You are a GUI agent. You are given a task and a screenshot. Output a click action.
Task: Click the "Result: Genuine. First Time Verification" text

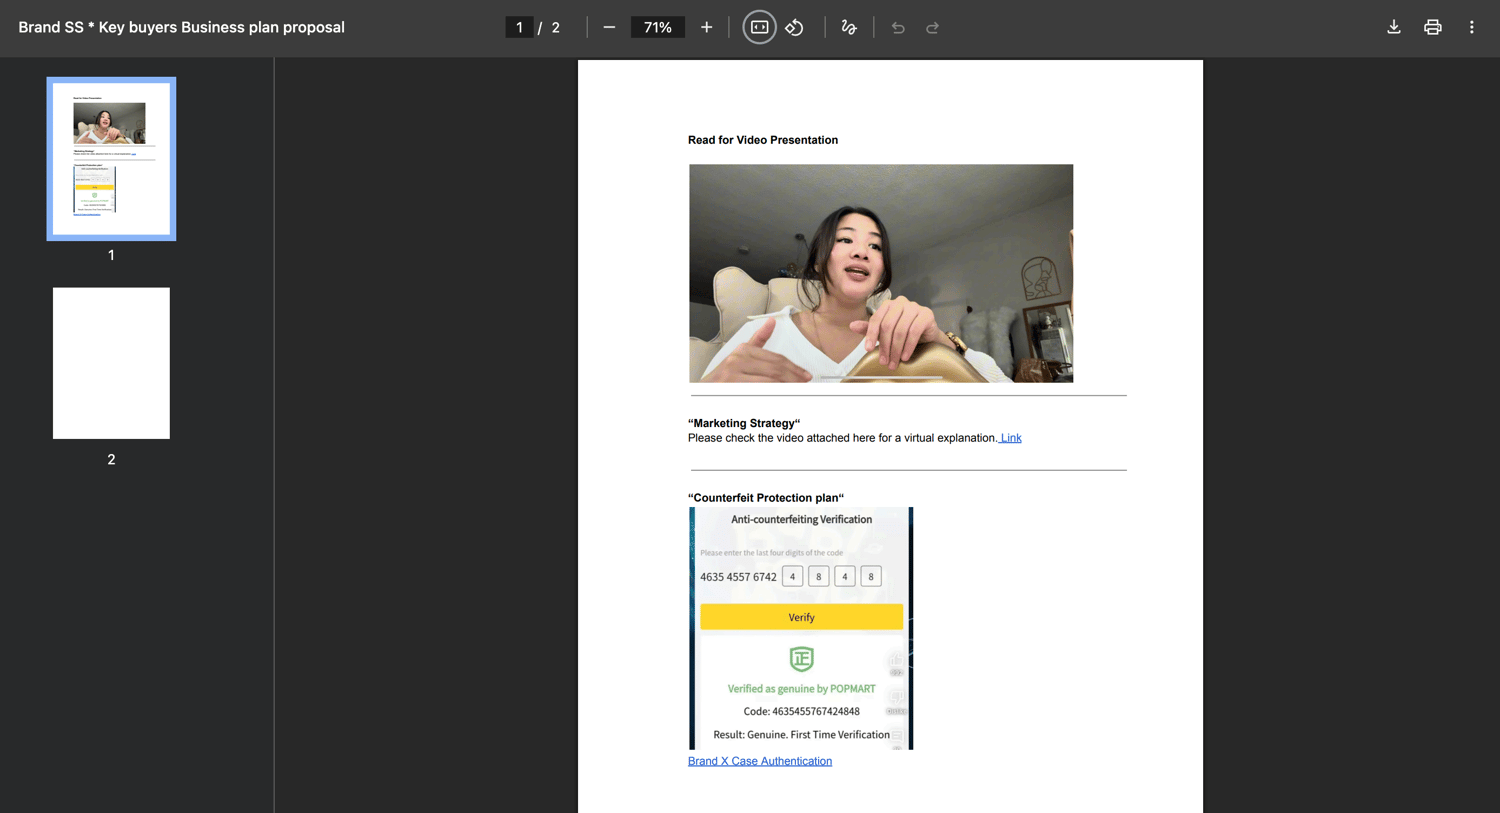pyautogui.click(x=801, y=735)
